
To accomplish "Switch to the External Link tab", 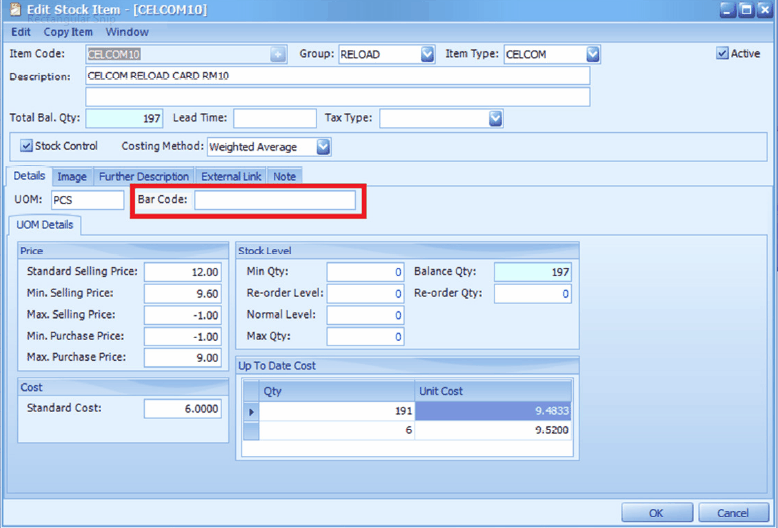I will [x=231, y=177].
